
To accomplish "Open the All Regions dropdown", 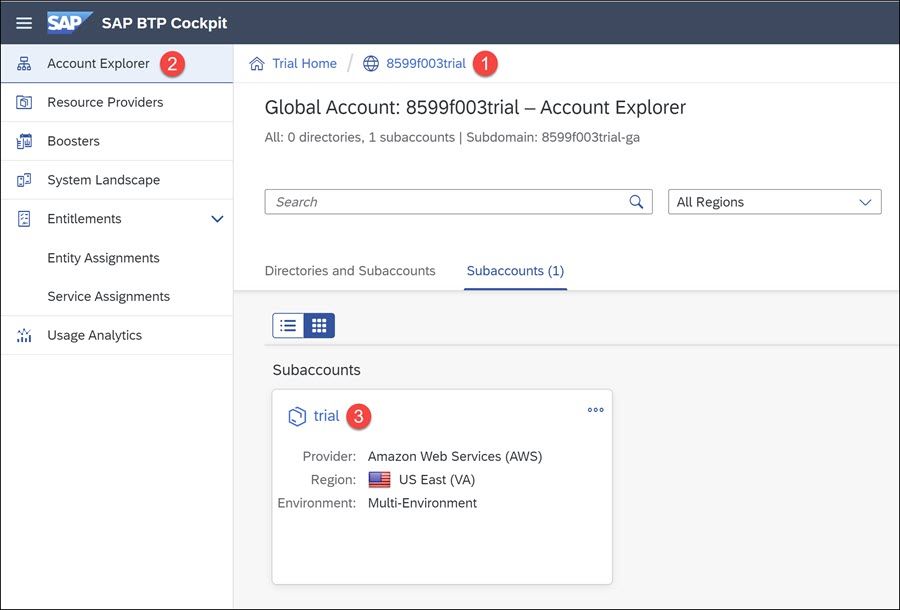I will 774,202.
